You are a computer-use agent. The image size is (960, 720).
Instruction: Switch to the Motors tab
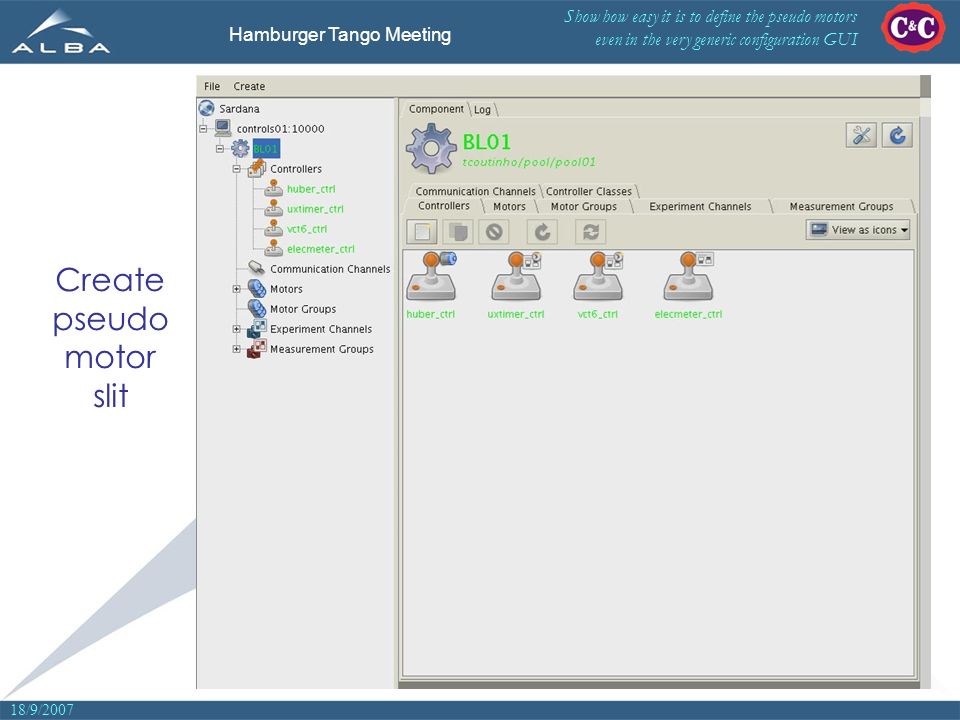(x=509, y=207)
